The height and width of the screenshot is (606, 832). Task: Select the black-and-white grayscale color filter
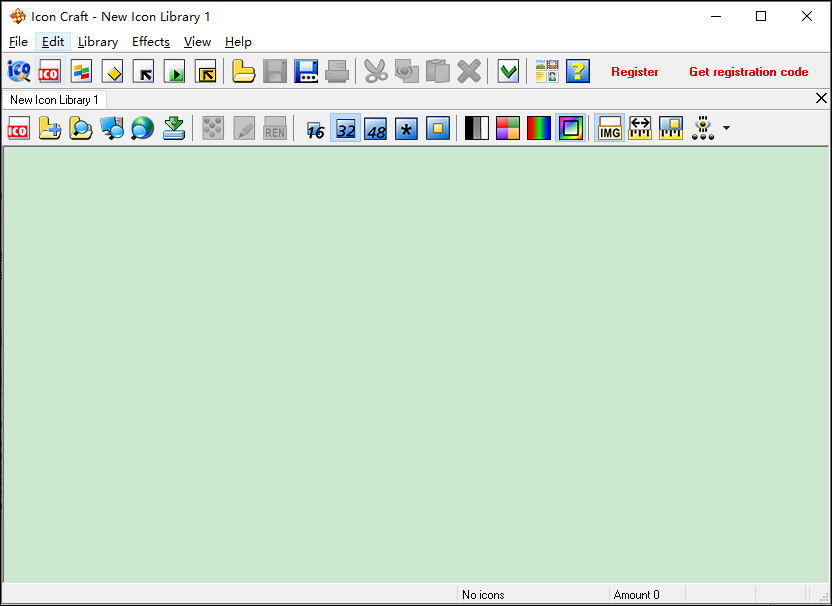click(x=476, y=128)
